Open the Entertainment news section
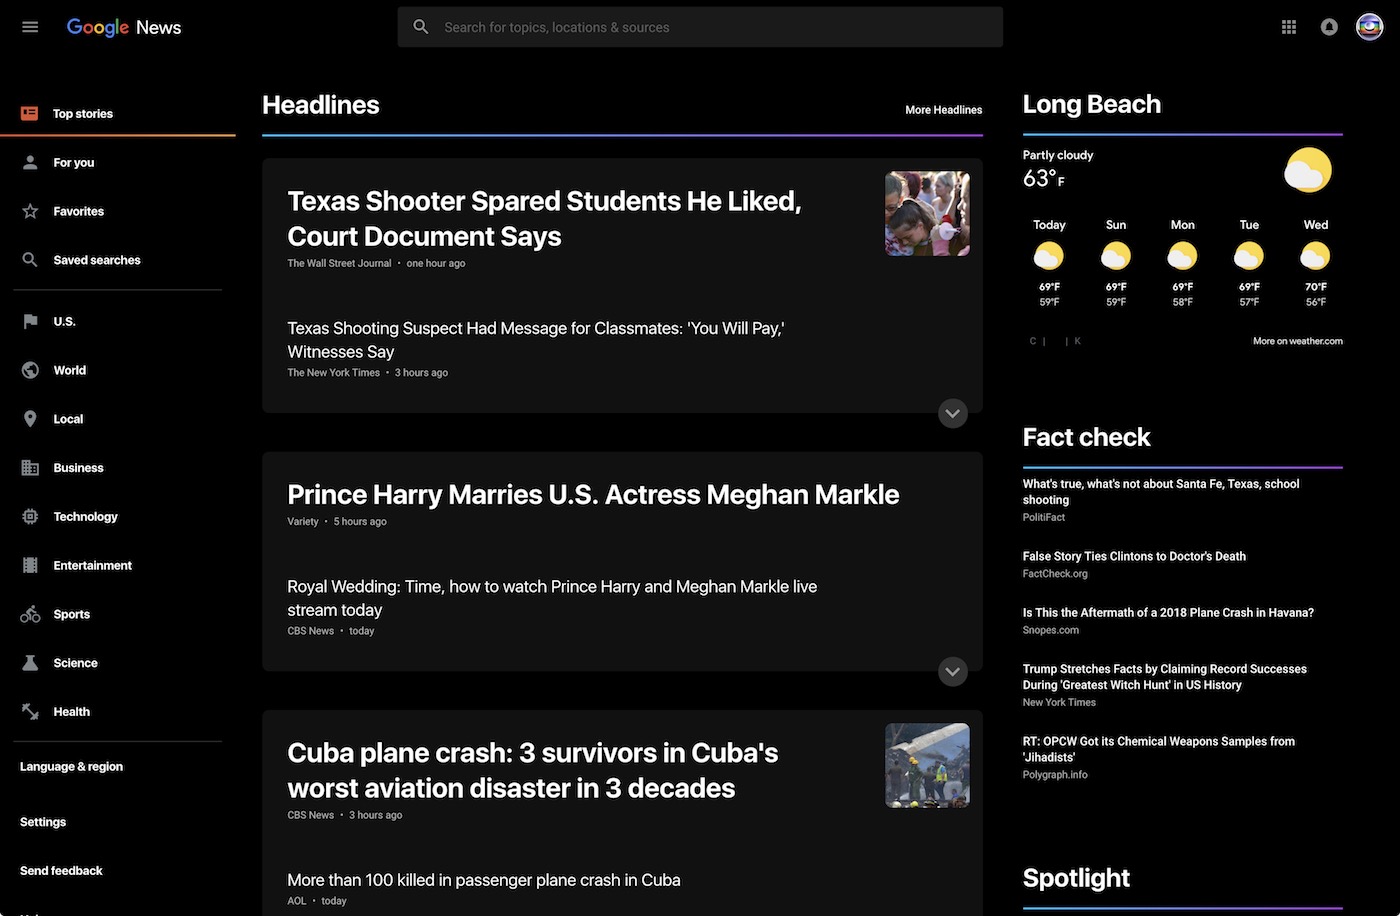Viewport: 1400px width, 916px height. (92, 565)
